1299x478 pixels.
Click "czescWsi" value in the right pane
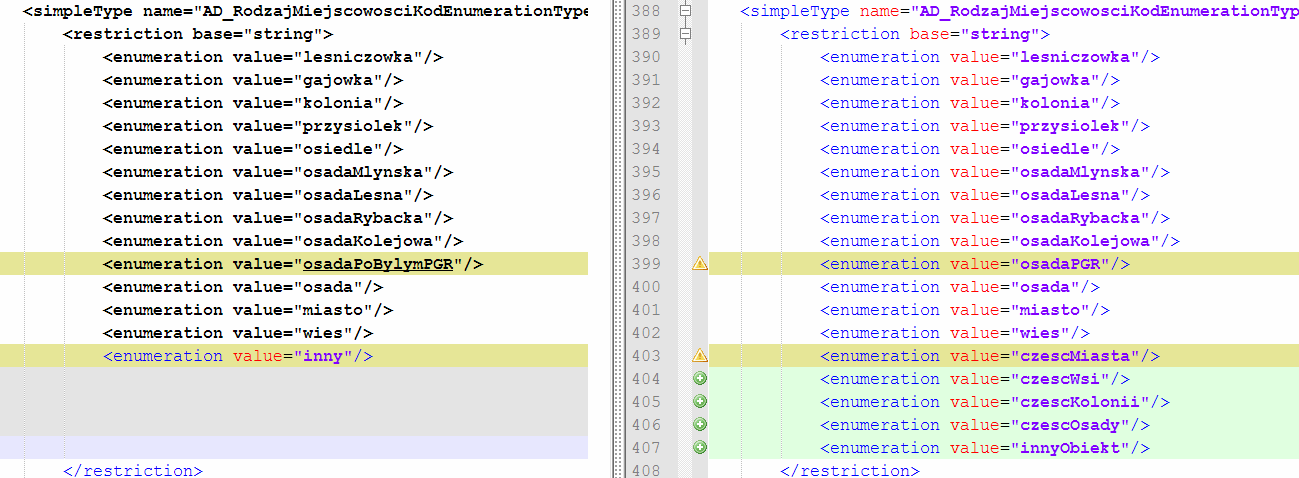click(x=1059, y=379)
